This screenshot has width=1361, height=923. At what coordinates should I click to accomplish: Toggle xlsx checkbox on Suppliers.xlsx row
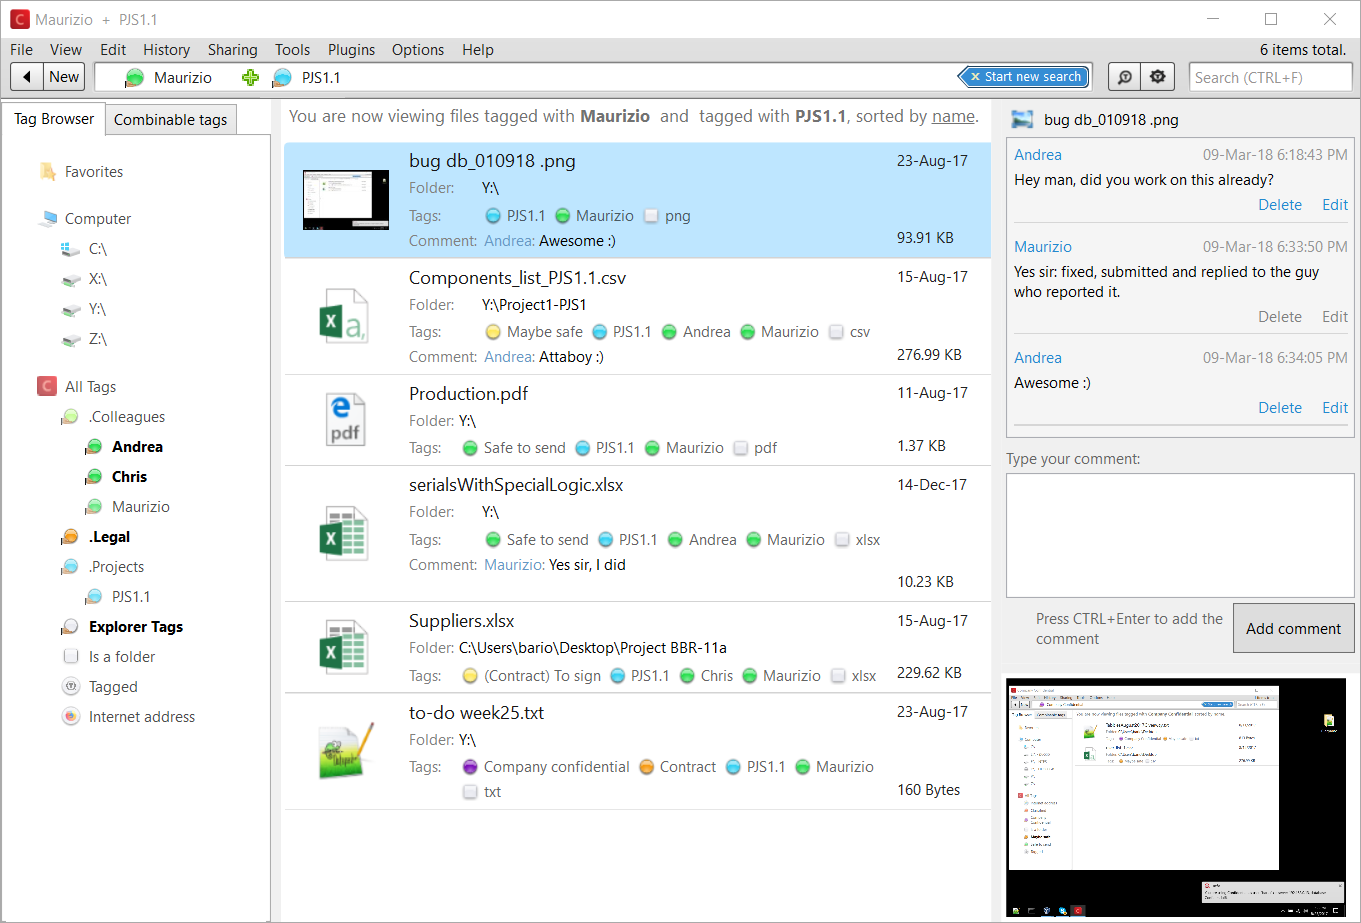[837, 676]
